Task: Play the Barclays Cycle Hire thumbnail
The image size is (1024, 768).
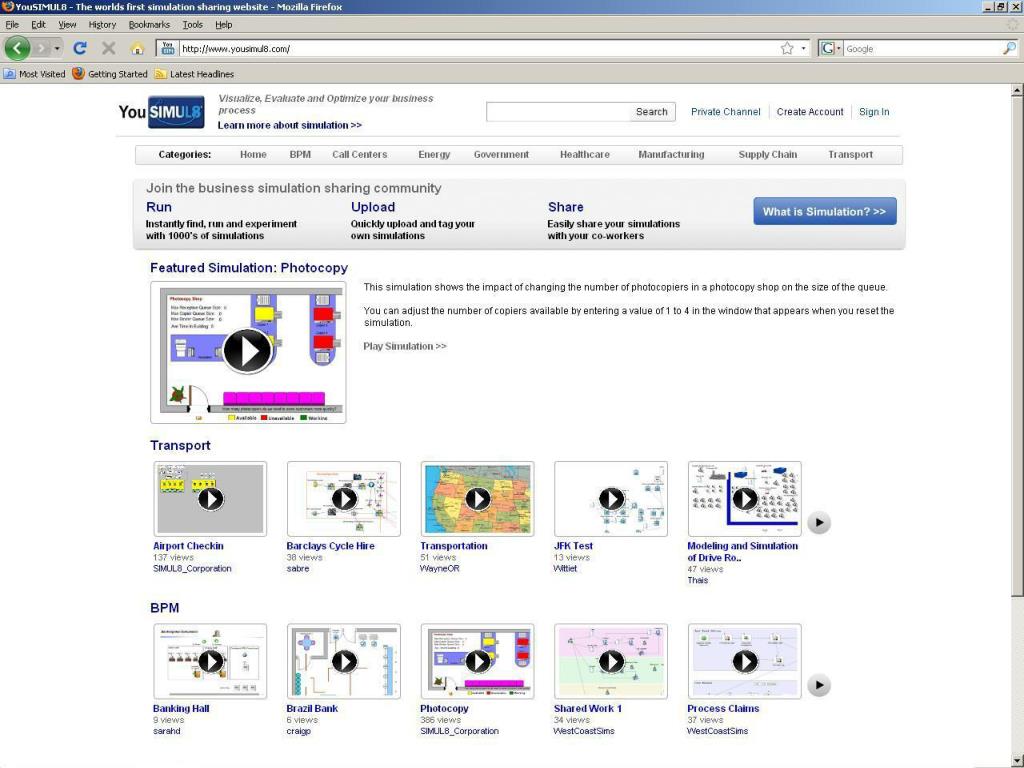Action: pos(344,499)
